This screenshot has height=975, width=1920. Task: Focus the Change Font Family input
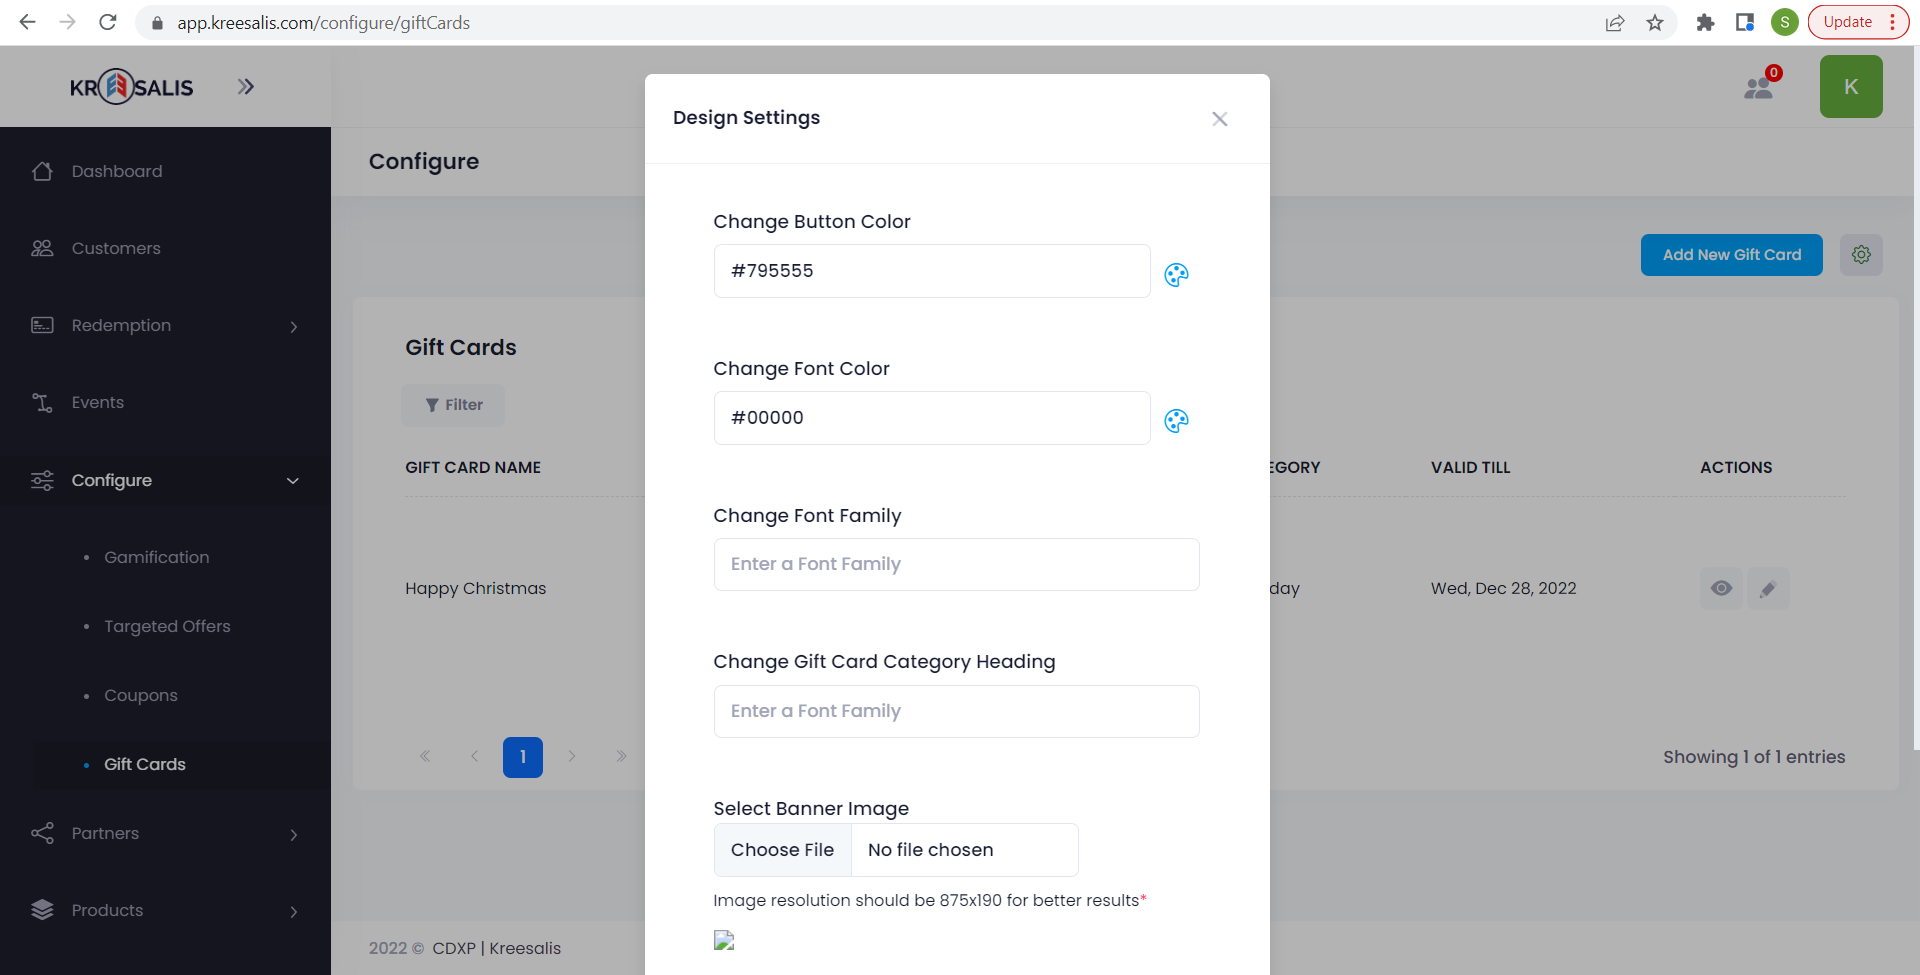click(956, 564)
